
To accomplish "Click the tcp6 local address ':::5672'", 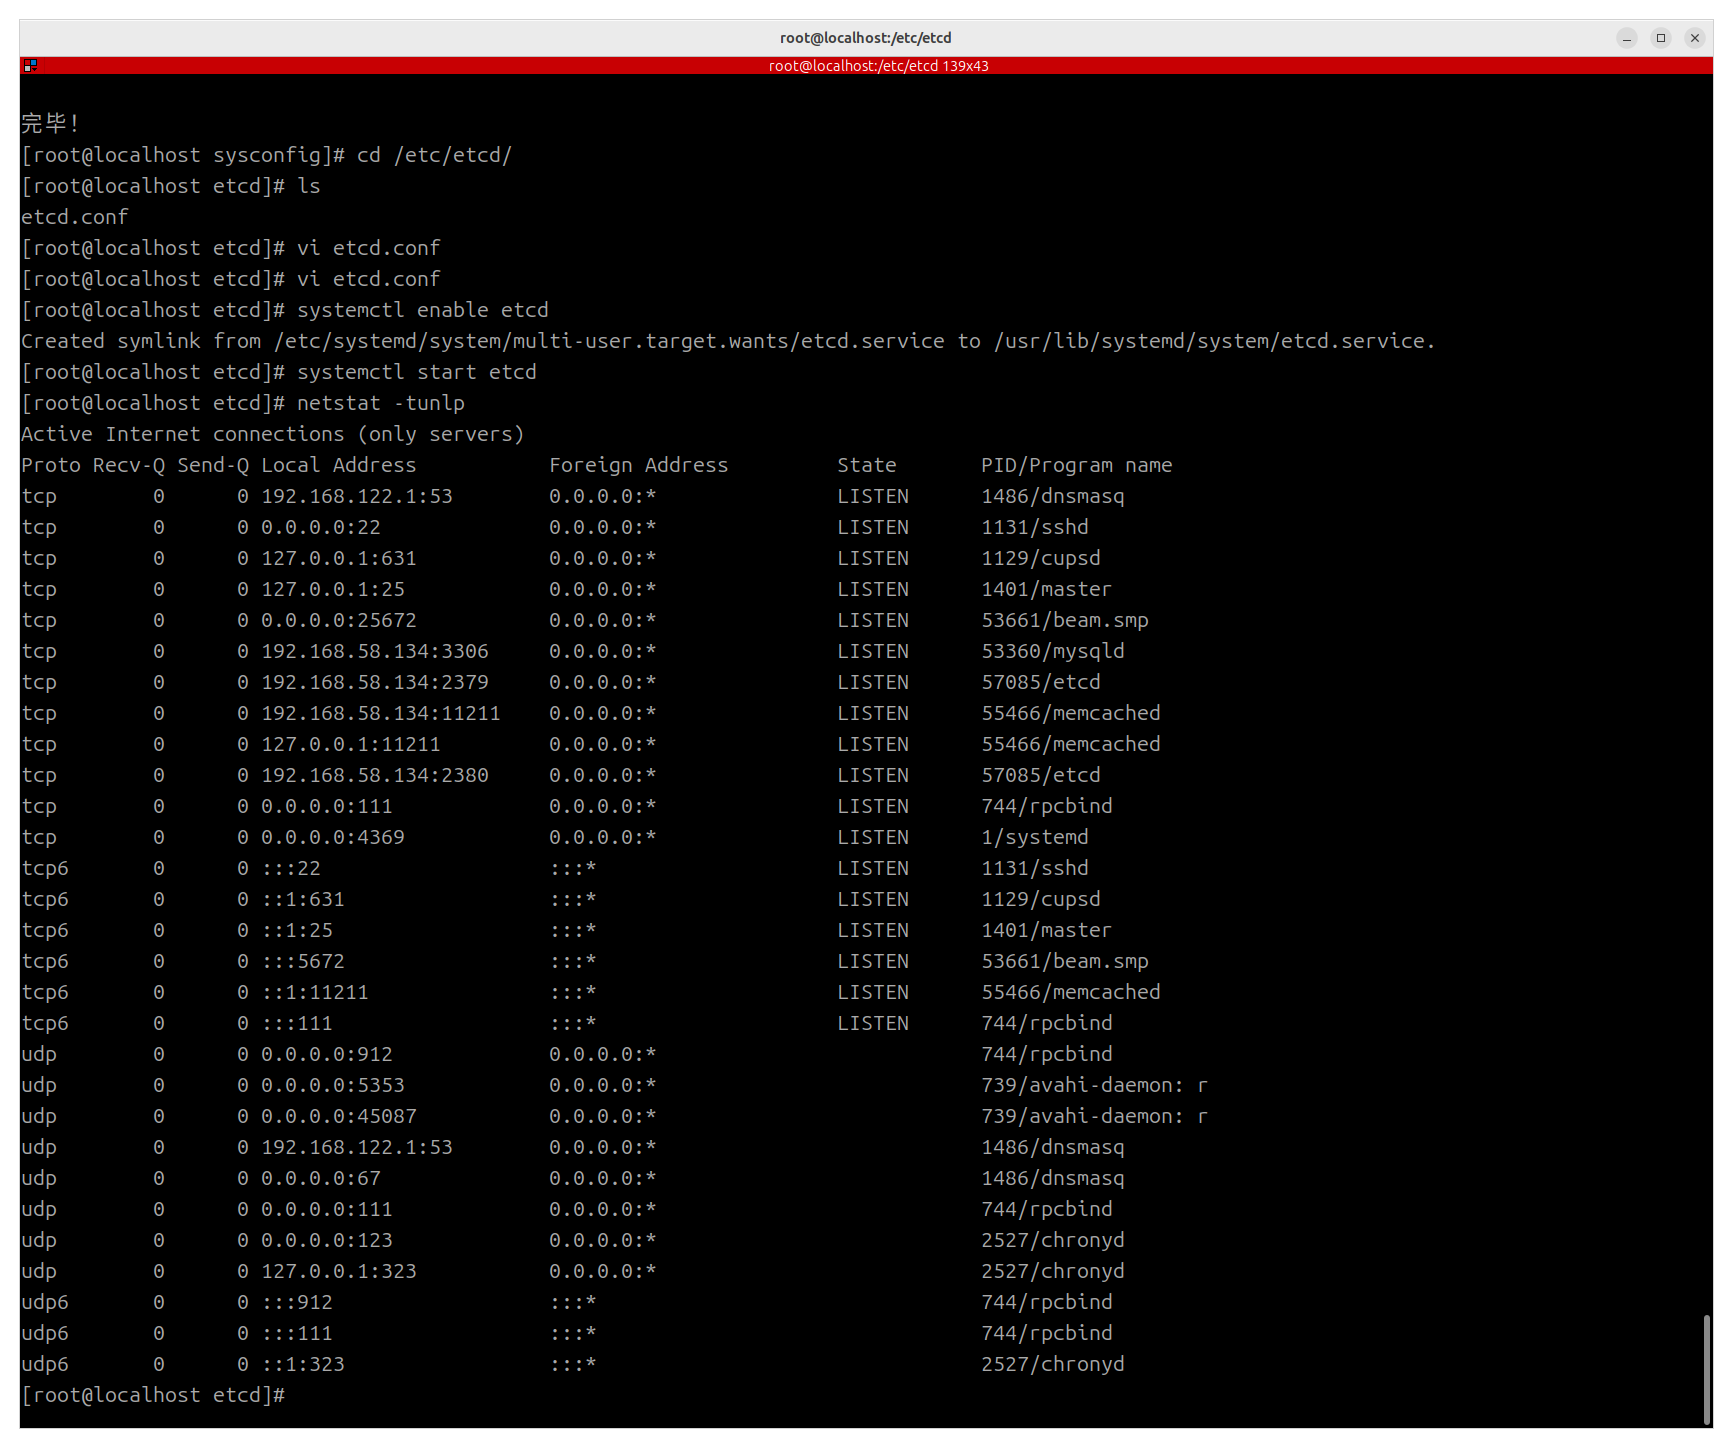I will [x=303, y=961].
